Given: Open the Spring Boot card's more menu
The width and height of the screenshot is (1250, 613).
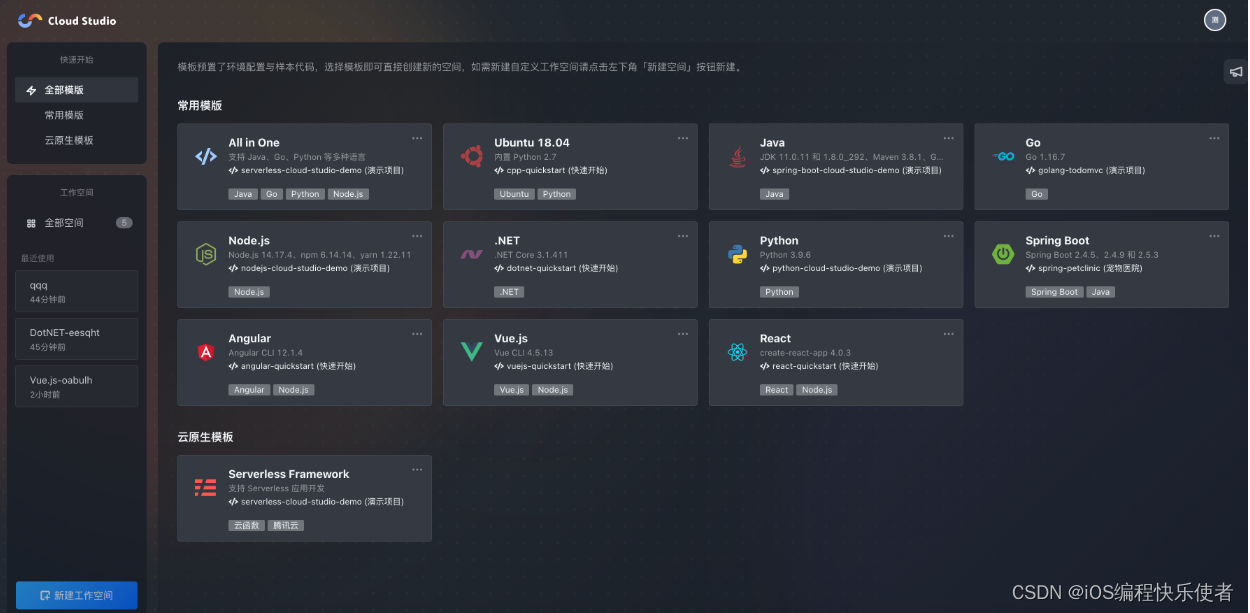Looking at the screenshot, I should click(1214, 236).
